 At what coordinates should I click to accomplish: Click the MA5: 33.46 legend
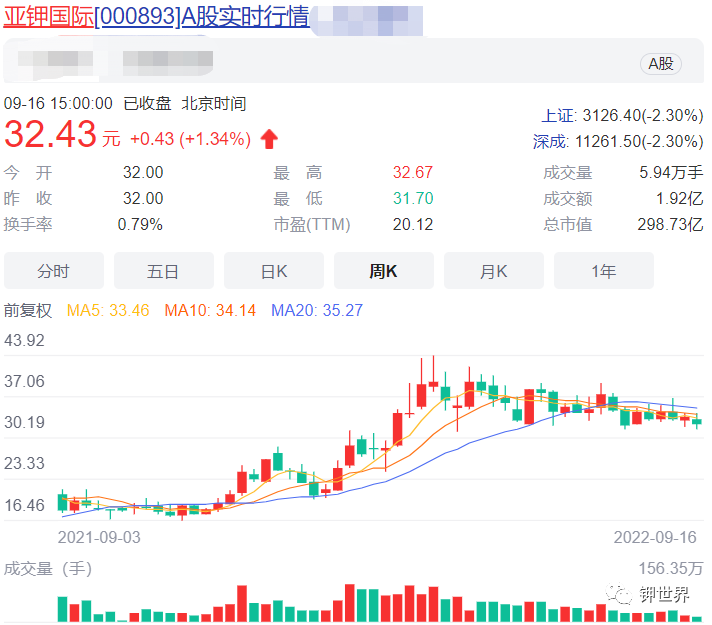[x=108, y=311]
